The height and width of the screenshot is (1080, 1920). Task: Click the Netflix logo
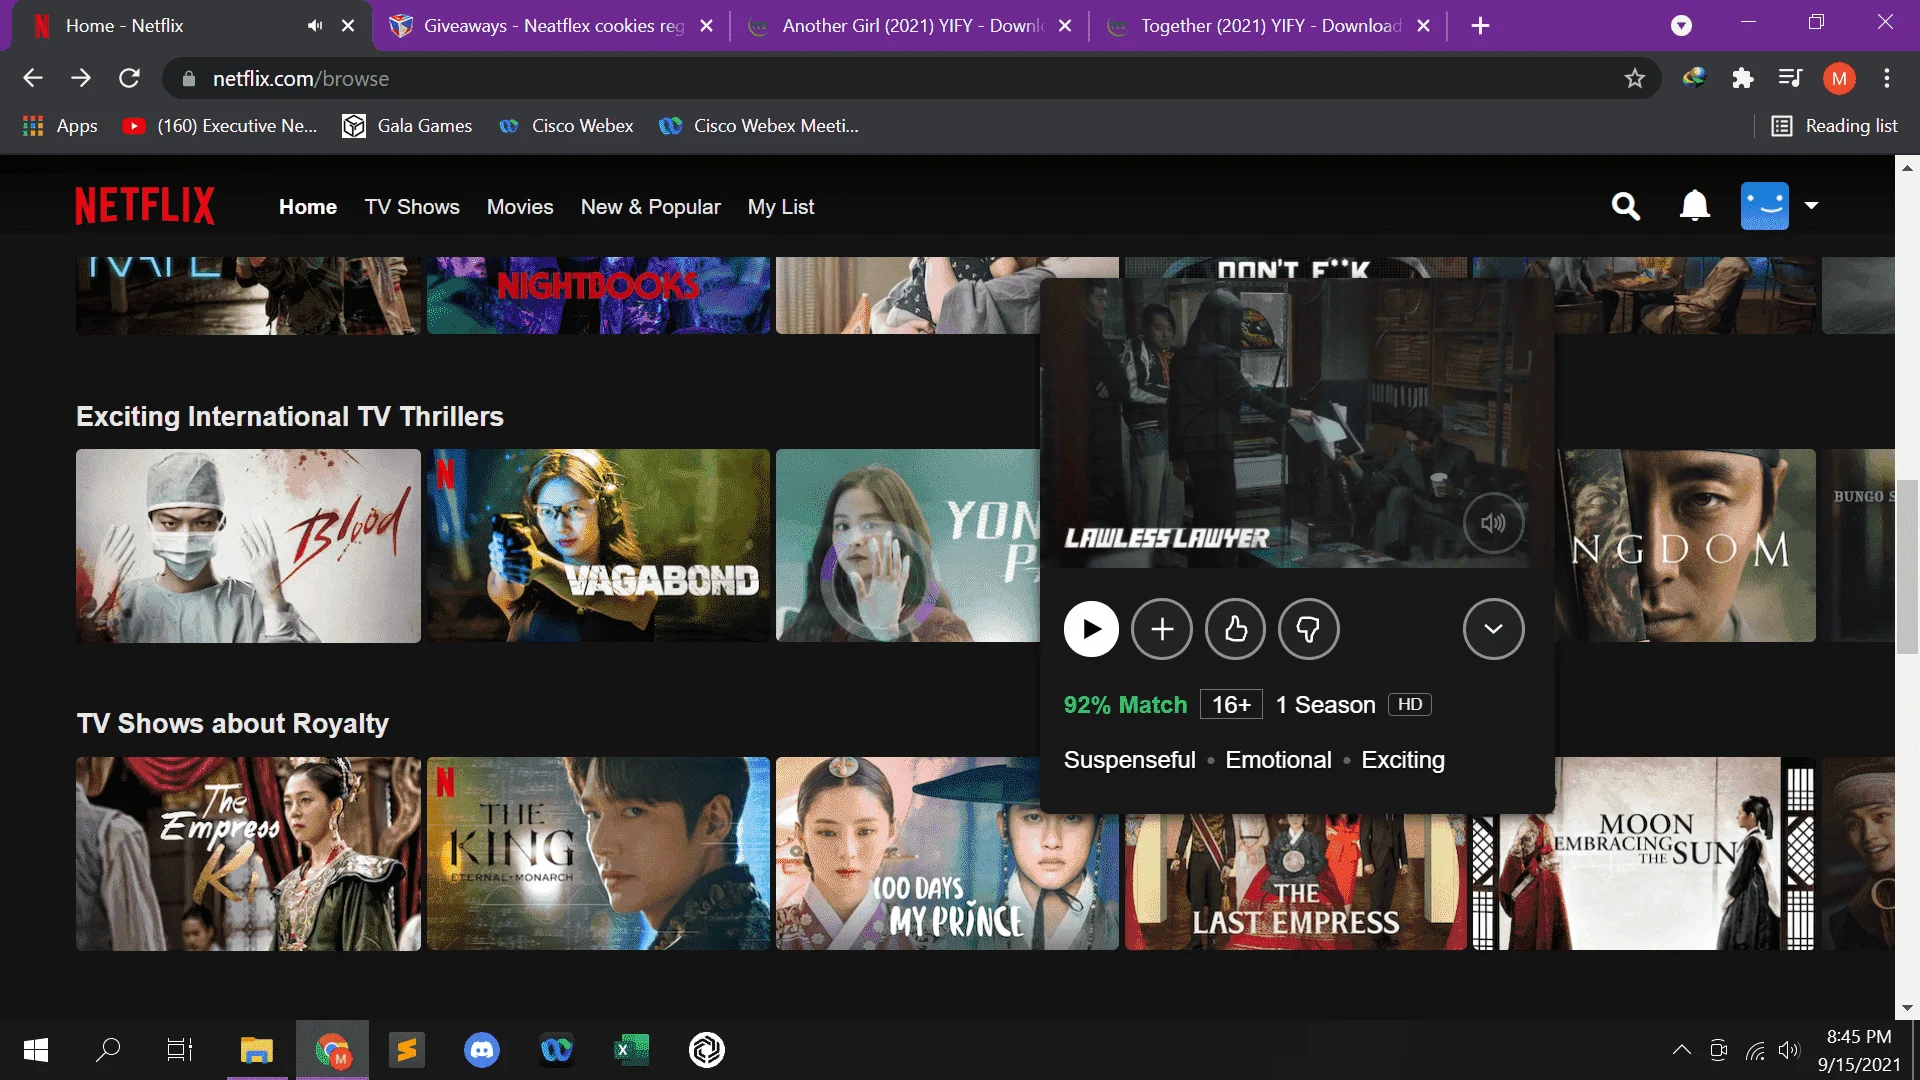145,206
